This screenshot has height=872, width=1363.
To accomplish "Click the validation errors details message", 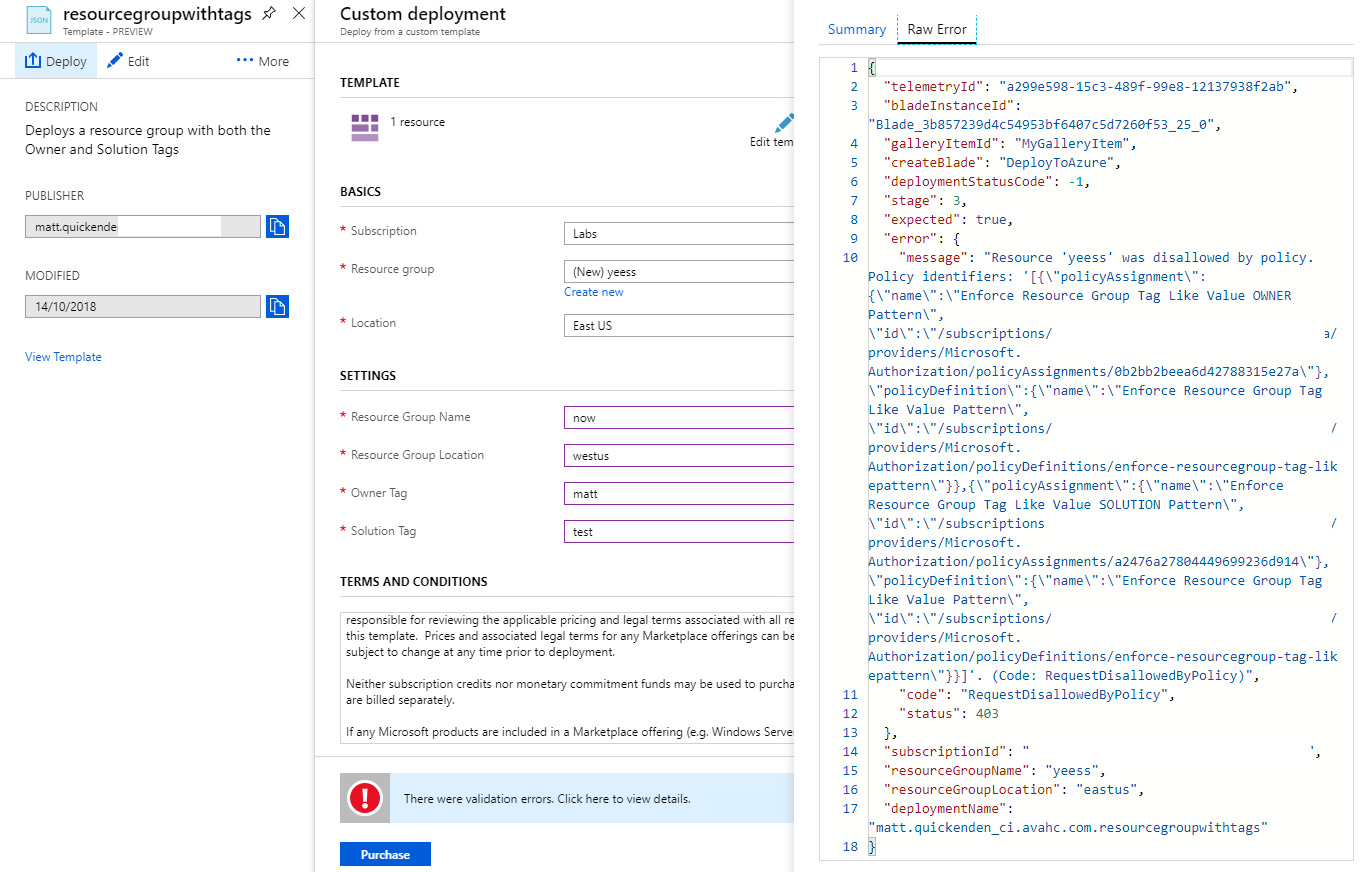I will coord(547,799).
